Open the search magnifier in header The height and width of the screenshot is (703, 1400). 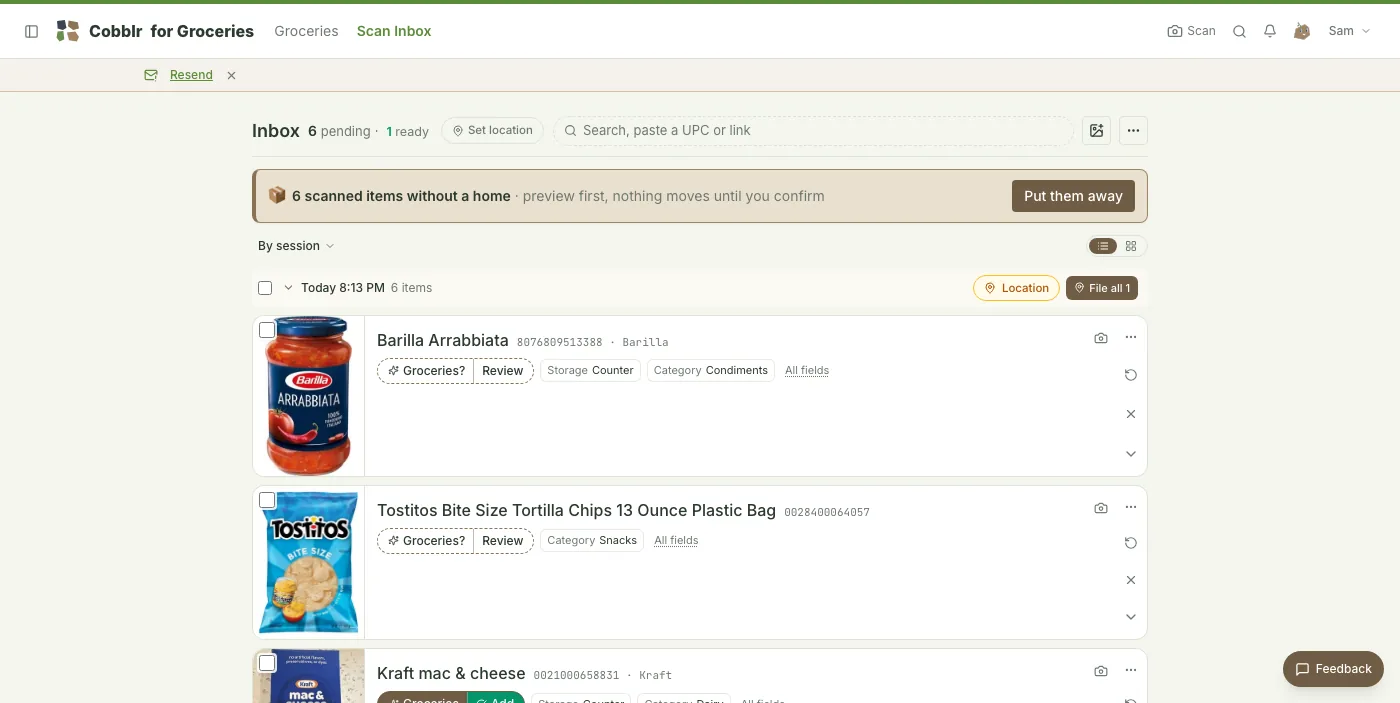(1239, 31)
